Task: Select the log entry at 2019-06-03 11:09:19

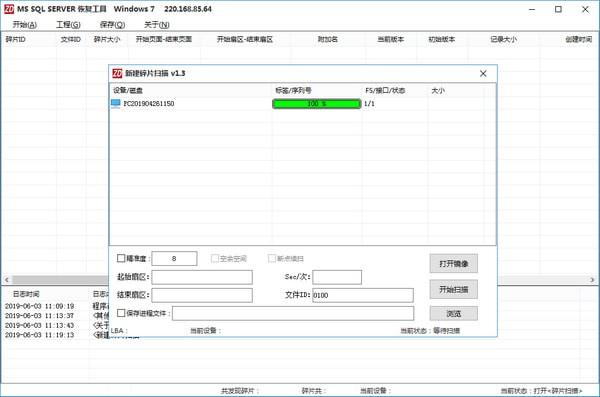Action: (39, 306)
